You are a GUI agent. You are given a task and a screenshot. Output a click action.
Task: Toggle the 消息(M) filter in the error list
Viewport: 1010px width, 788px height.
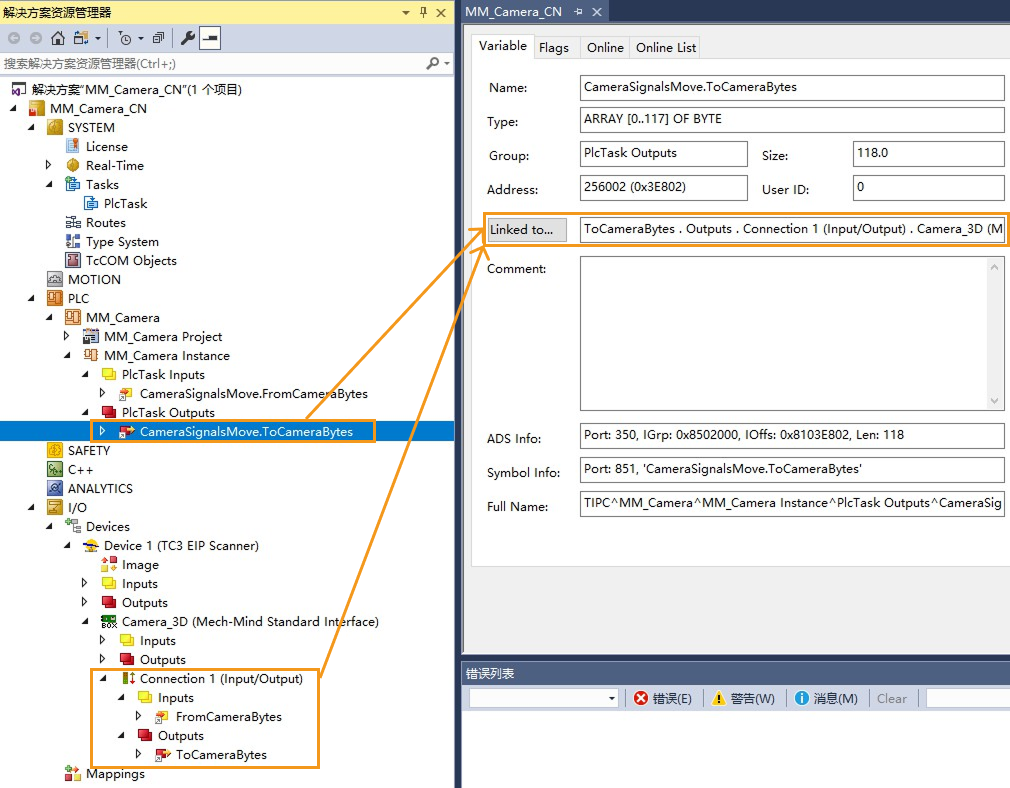click(827, 698)
